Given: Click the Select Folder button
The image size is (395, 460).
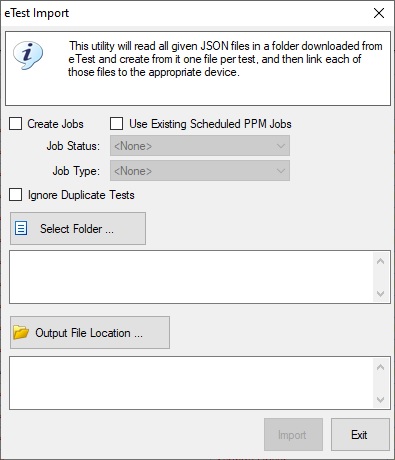Looking at the screenshot, I should pyautogui.click(x=78, y=229).
